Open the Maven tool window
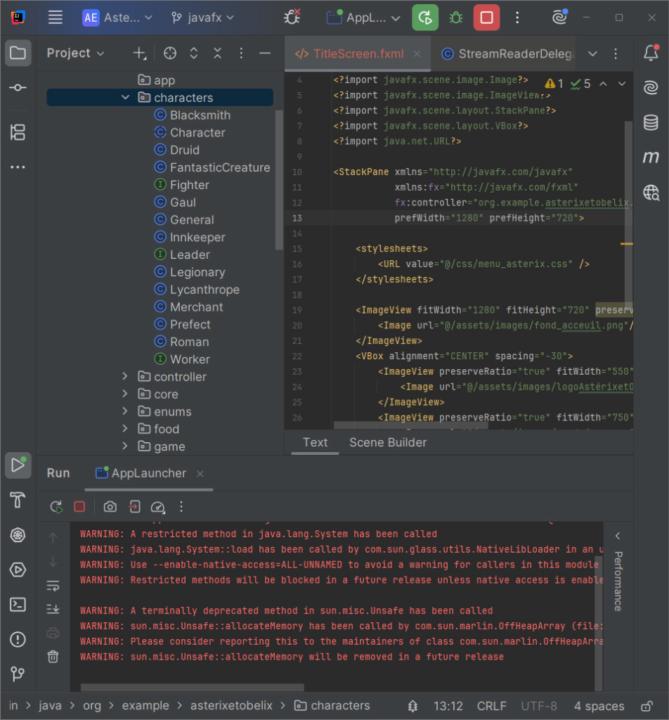 point(651,157)
